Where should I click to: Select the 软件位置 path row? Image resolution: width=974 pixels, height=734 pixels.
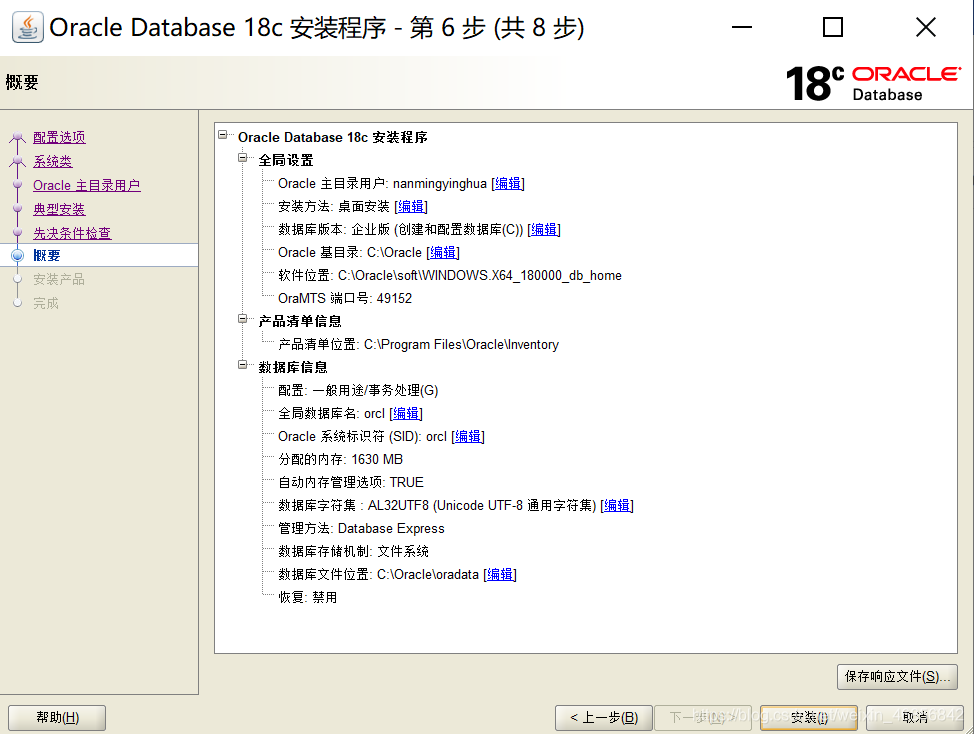pos(450,276)
